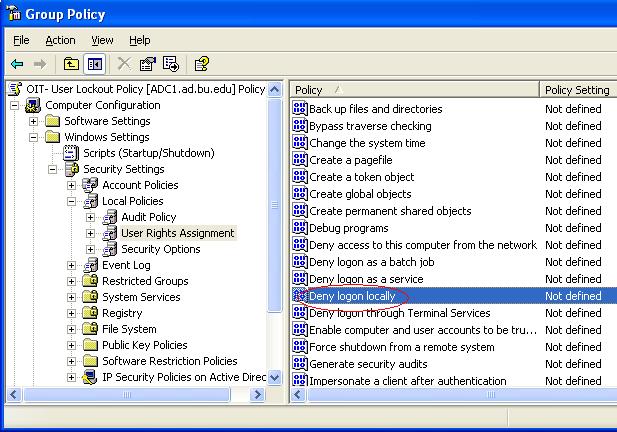This screenshot has height=432, width=617.
Task: Collapse the Security Settings node
Action: pyautogui.click(x=52, y=169)
